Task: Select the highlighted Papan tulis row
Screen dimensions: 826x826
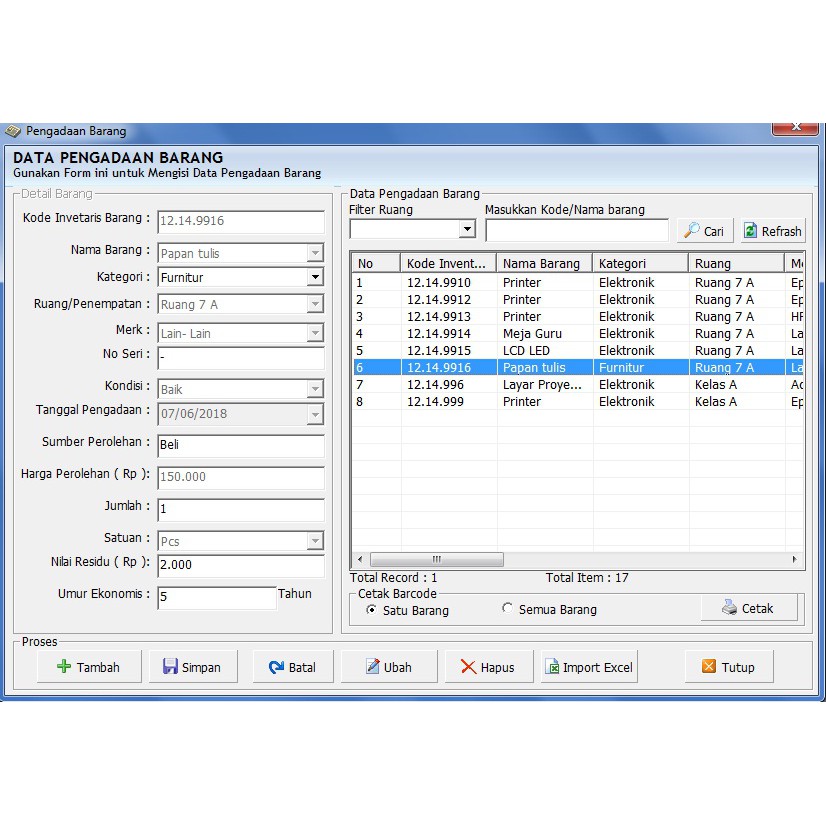Action: pos(578,367)
